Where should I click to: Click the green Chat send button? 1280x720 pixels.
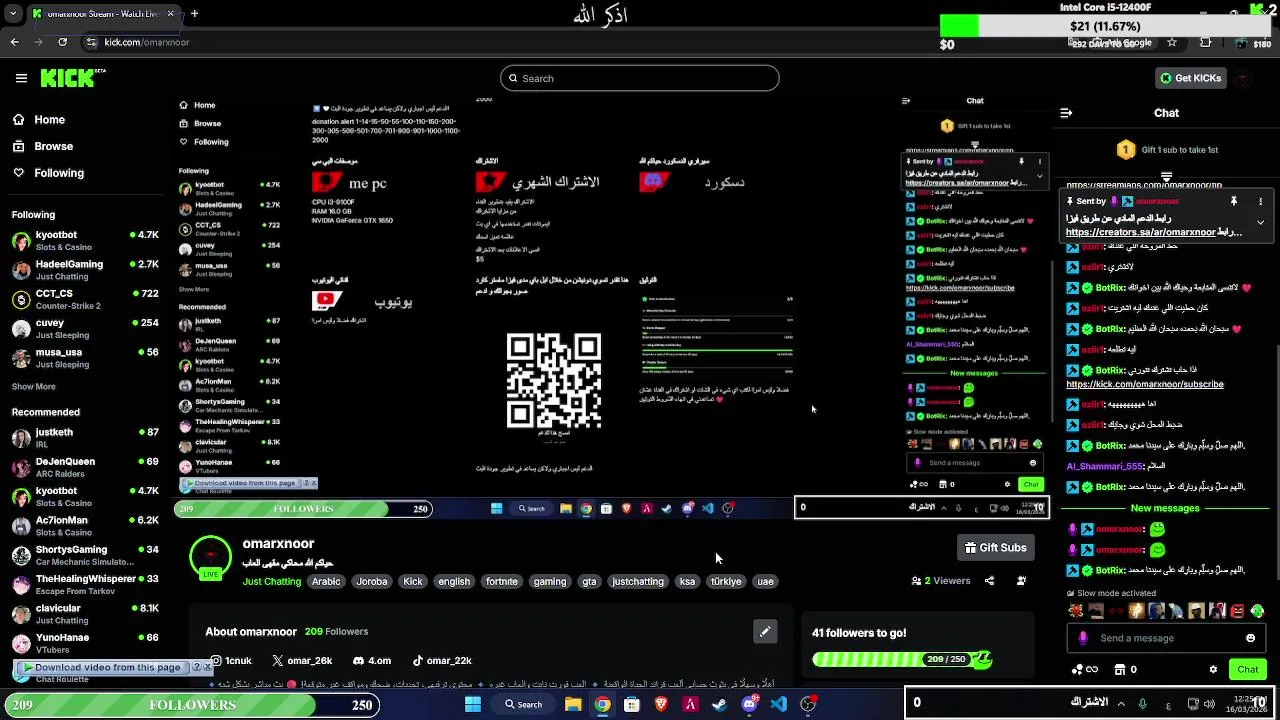point(1248,669)
